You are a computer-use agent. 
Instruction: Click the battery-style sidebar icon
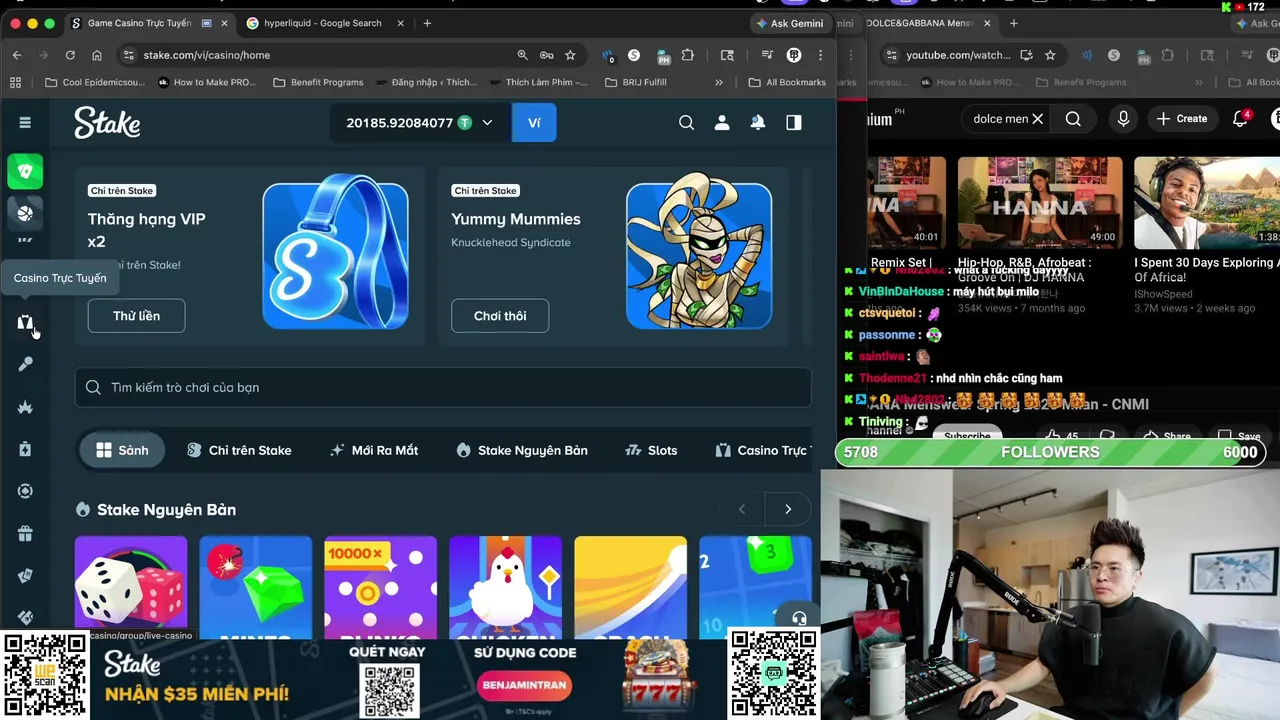(x=25, y=449)
